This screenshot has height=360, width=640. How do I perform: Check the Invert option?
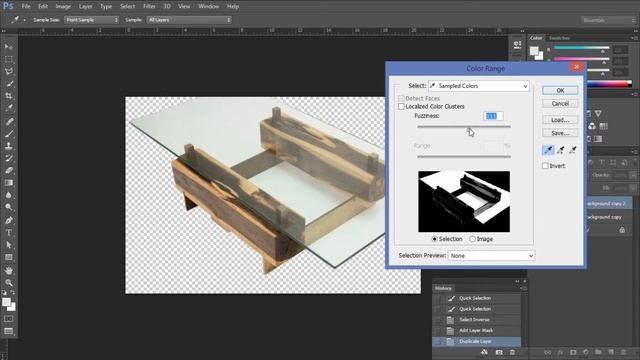pos(545,166)
